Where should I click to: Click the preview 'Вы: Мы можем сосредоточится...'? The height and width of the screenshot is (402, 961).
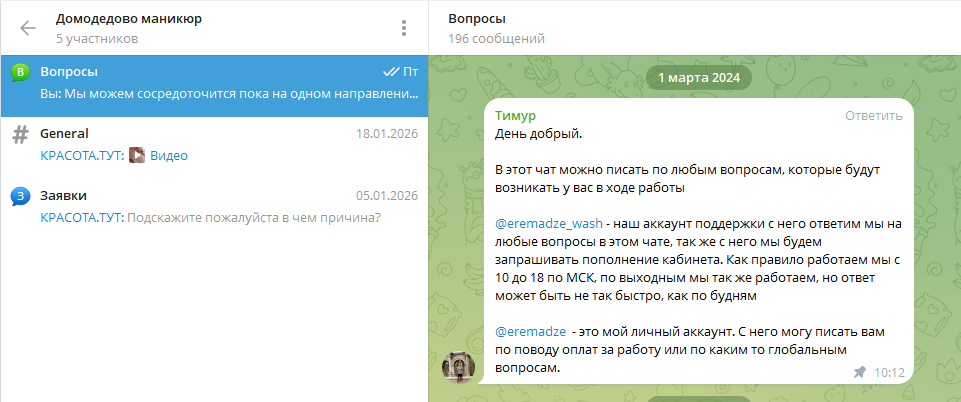pos(229,95)
